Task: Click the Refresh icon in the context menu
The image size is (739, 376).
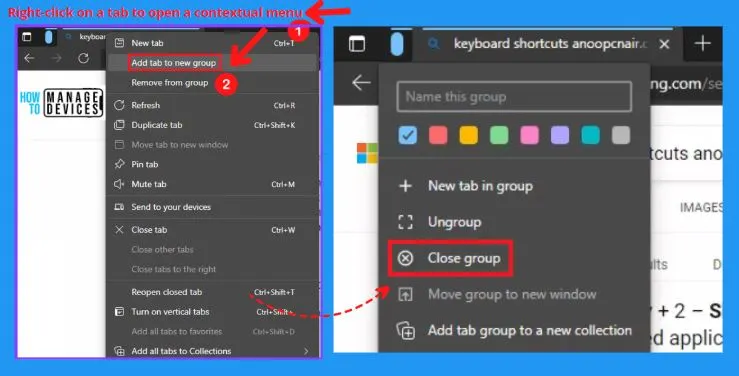Action: click(119, 105)
